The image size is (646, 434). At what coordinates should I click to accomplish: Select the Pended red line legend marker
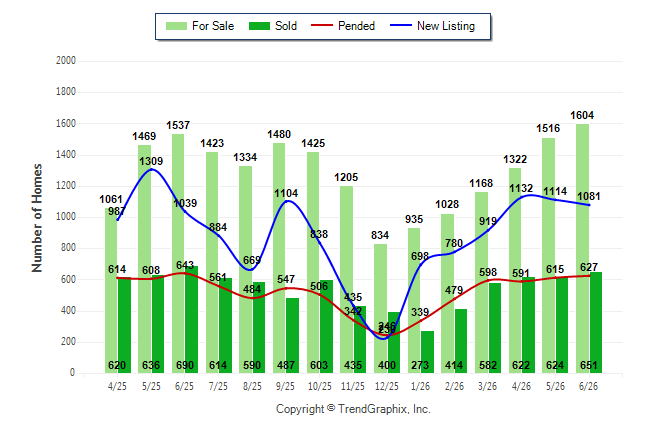pyautogui.click(x=322, y=26)
